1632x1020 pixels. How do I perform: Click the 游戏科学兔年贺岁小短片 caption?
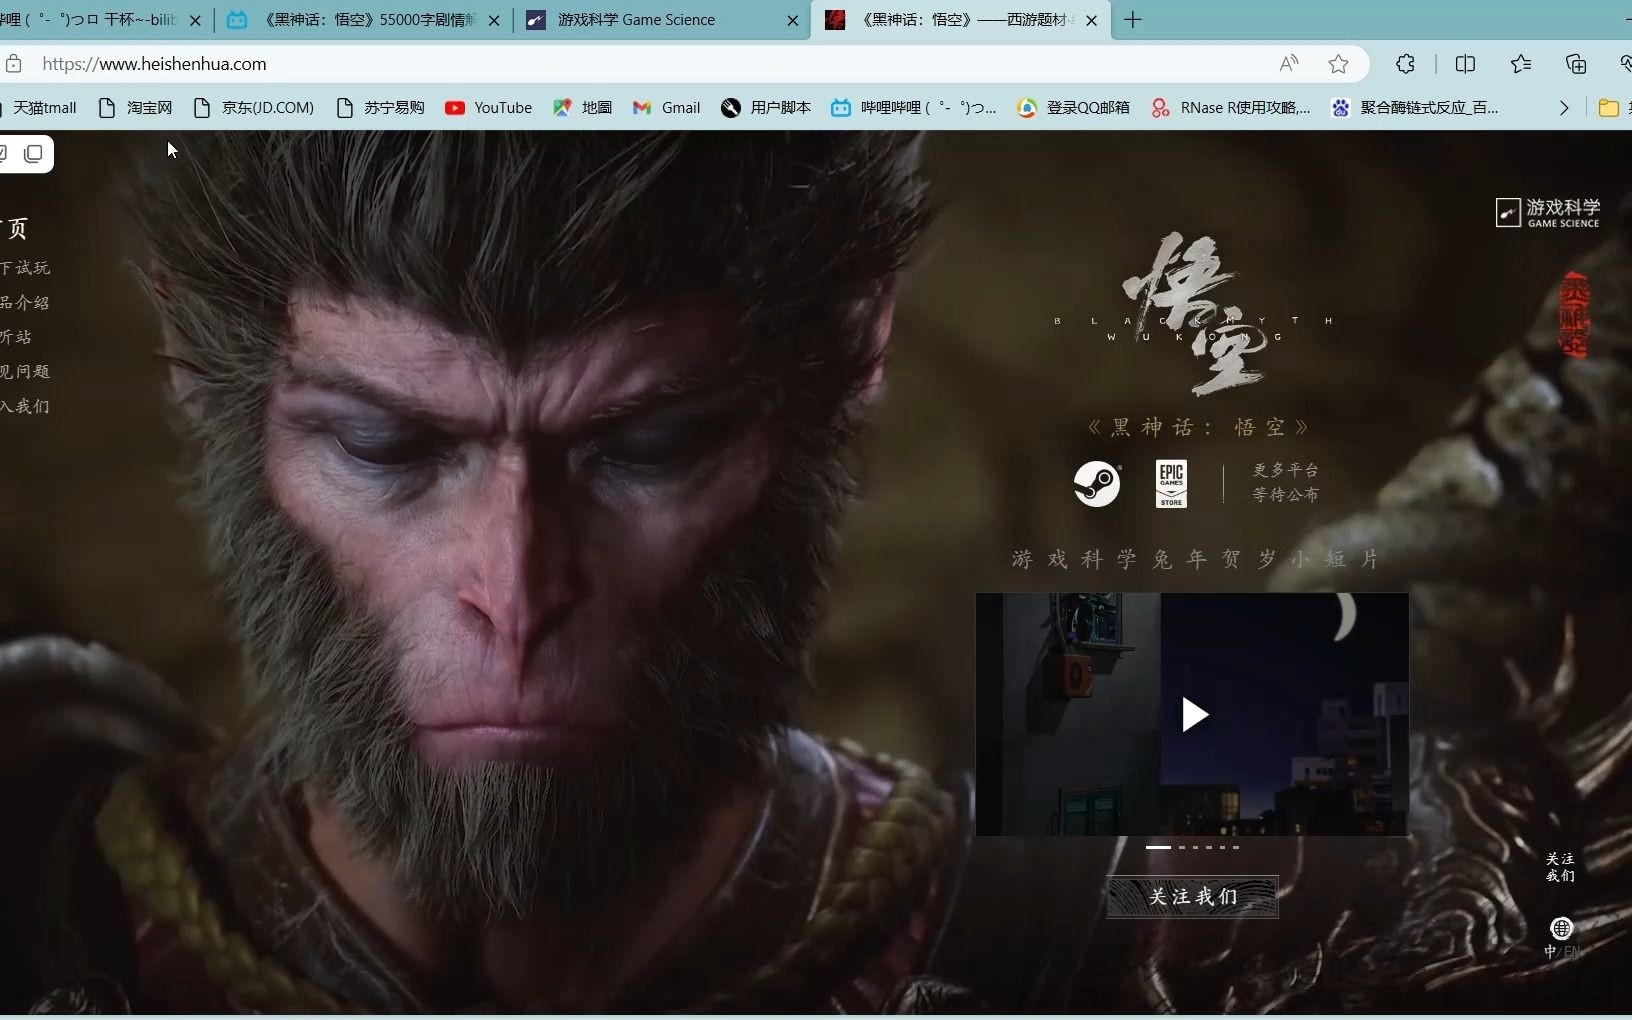pyautogui.click(x=1195, y=559)
